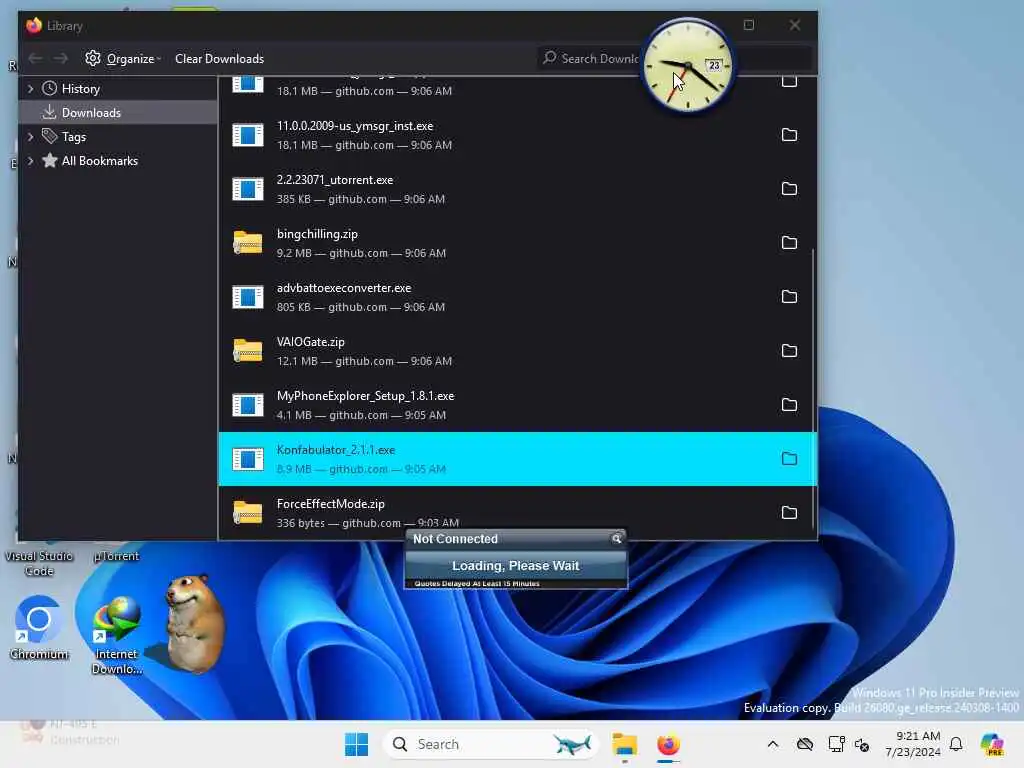Click the network status tray icon

click(837, 744)
